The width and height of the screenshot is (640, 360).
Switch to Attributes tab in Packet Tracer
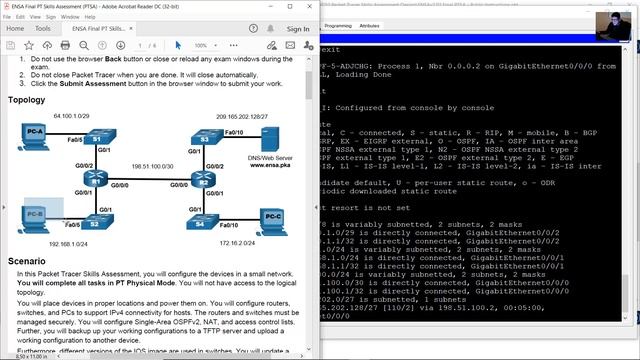tap(369, 26)
